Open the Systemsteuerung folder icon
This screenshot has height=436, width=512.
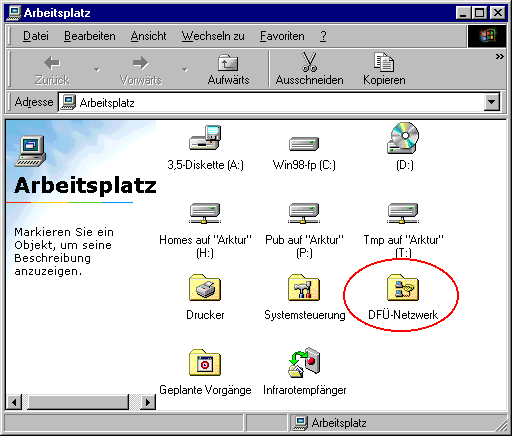coord(304,288)
